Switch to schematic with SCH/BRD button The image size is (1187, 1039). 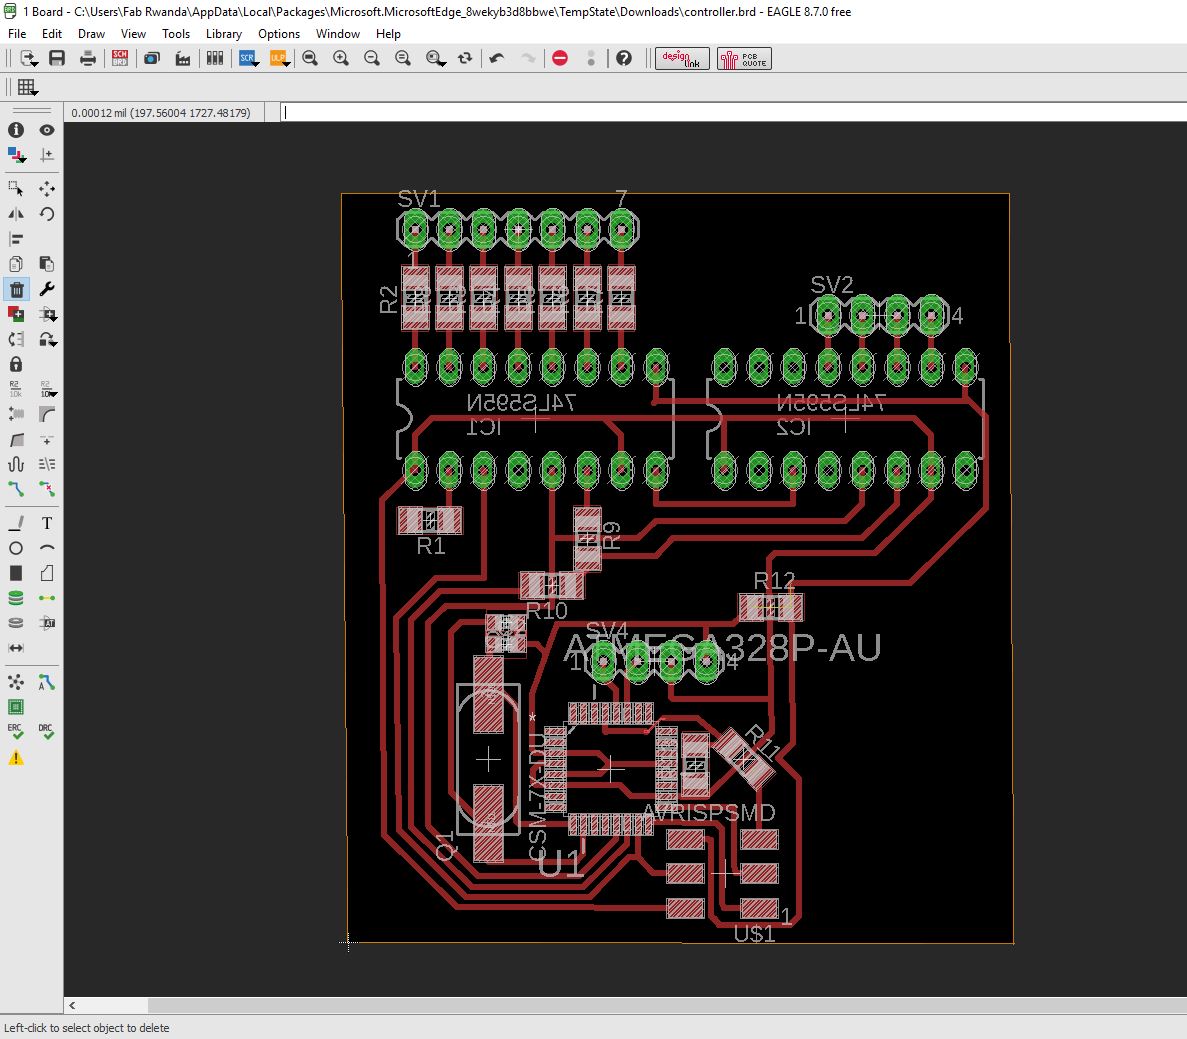click(120, 59)
